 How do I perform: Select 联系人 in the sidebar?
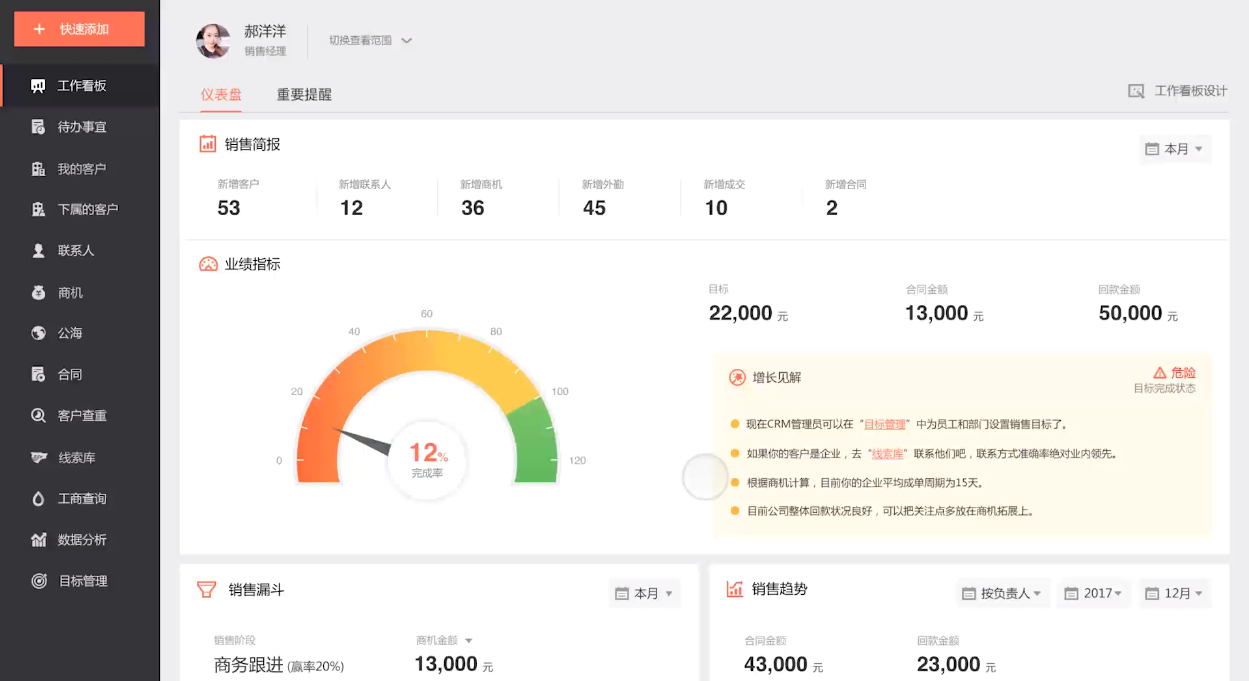tap(80, 251)
